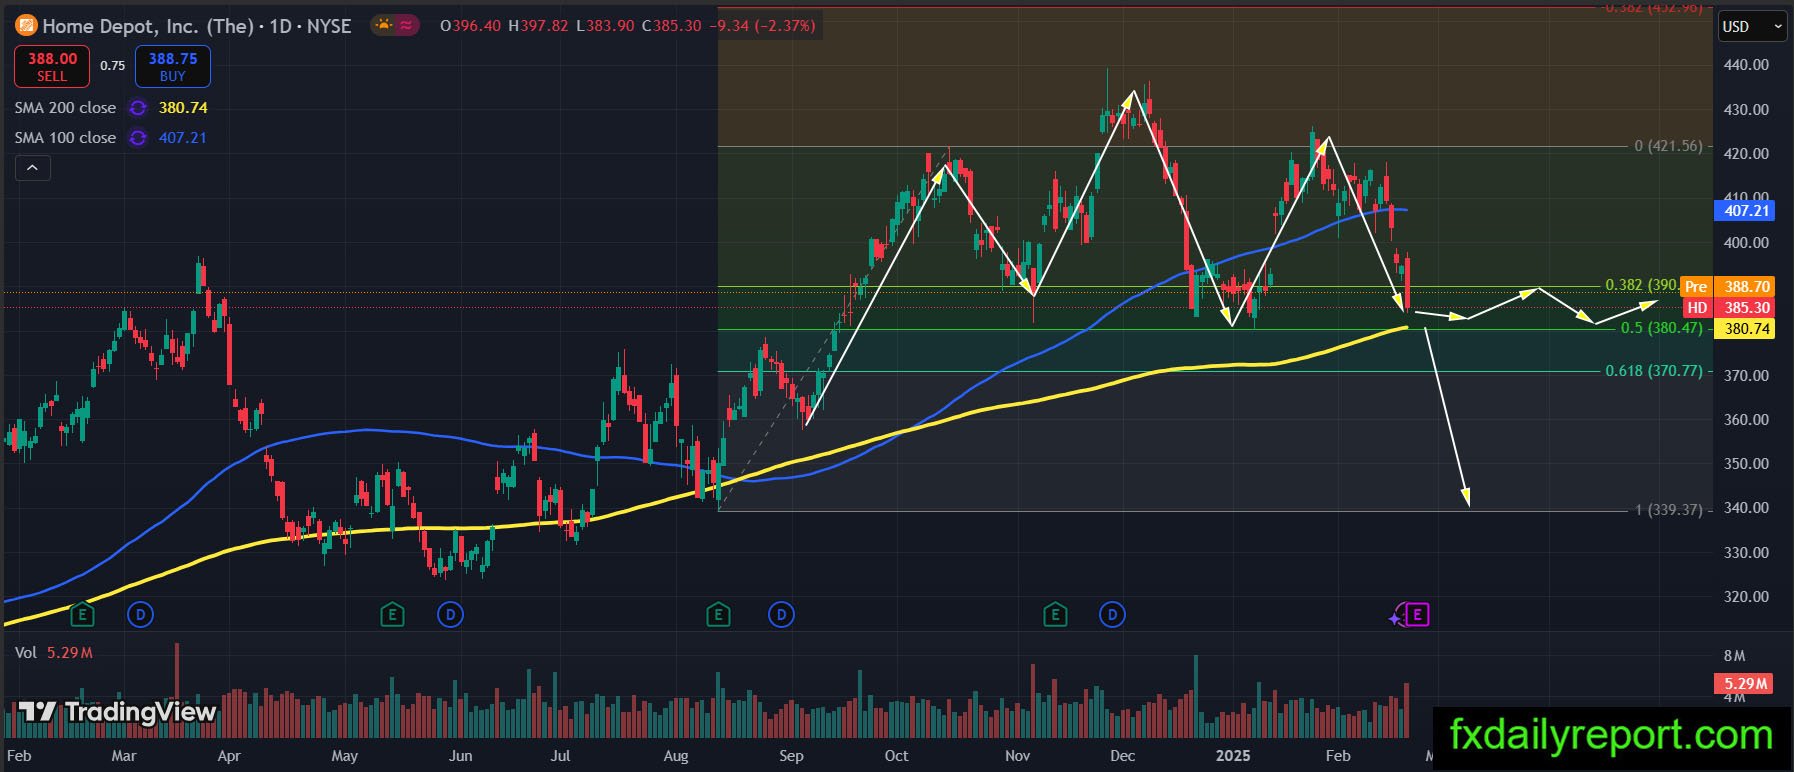Click the 2025 label on the time axis
Image resolution: width=1794 pixels, height=772 pixels.
pos(1233,756)
